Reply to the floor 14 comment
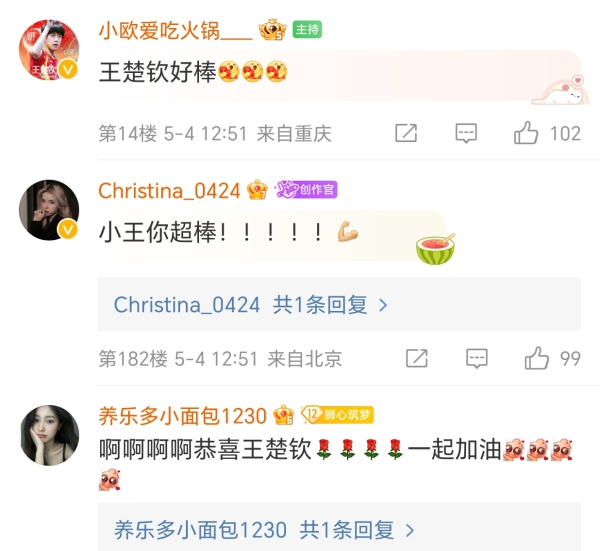The width and height of the screenshot is (600, 551). pyautogui.click(x=466, y=133)
